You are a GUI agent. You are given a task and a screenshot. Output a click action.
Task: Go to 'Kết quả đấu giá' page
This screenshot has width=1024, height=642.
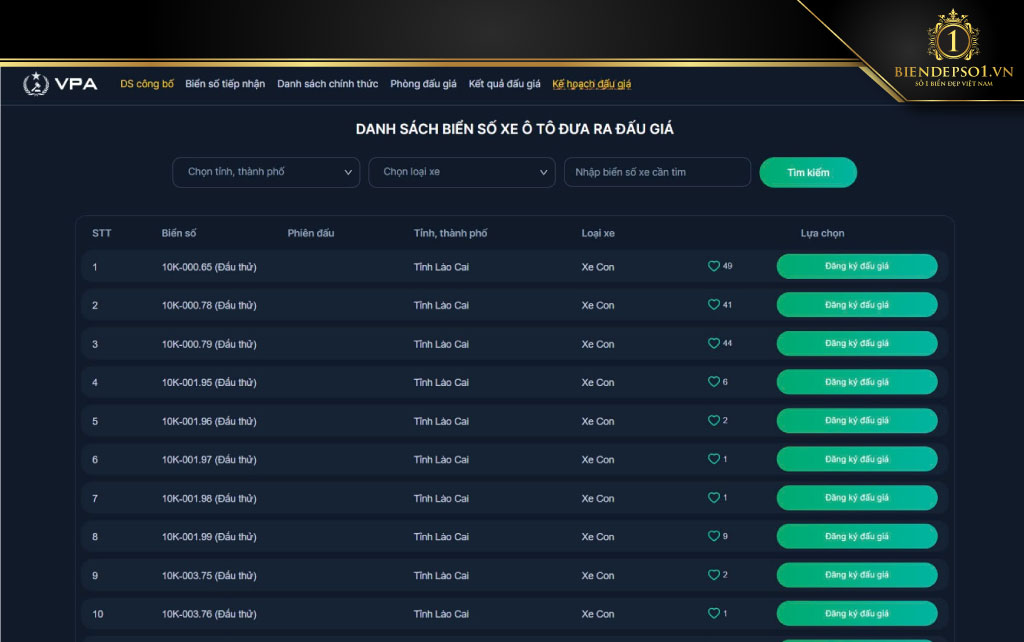tap(504, 84)
